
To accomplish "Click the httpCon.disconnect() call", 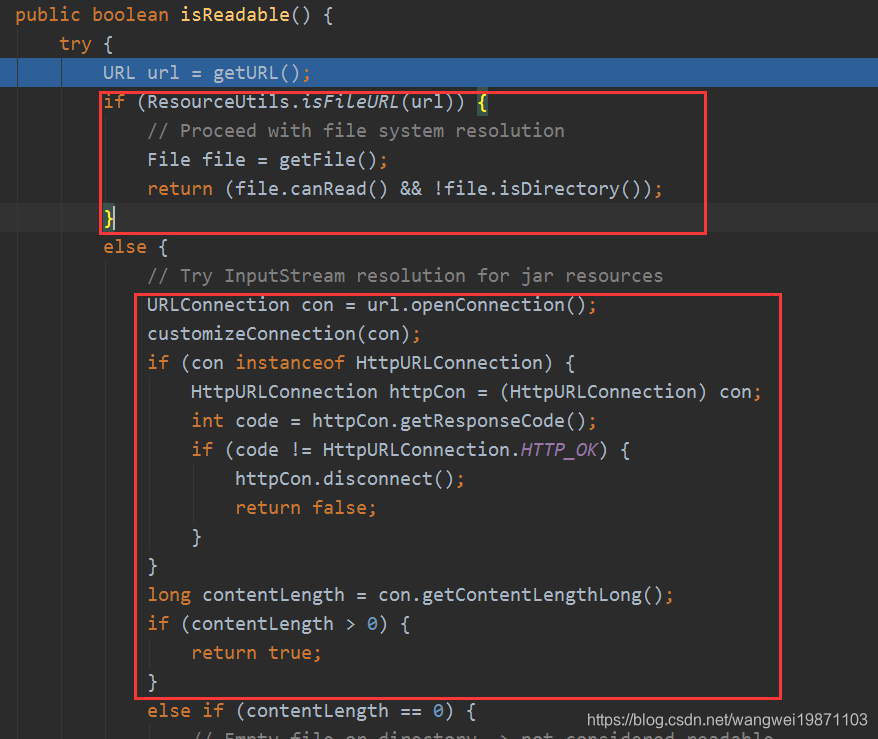I will coord(349,479).
